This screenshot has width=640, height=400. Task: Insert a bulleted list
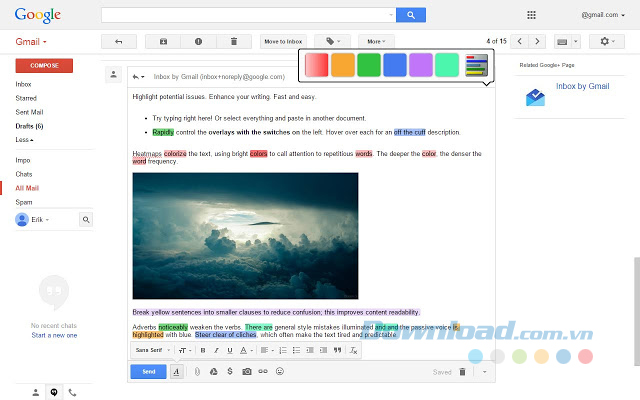(296, 350)
